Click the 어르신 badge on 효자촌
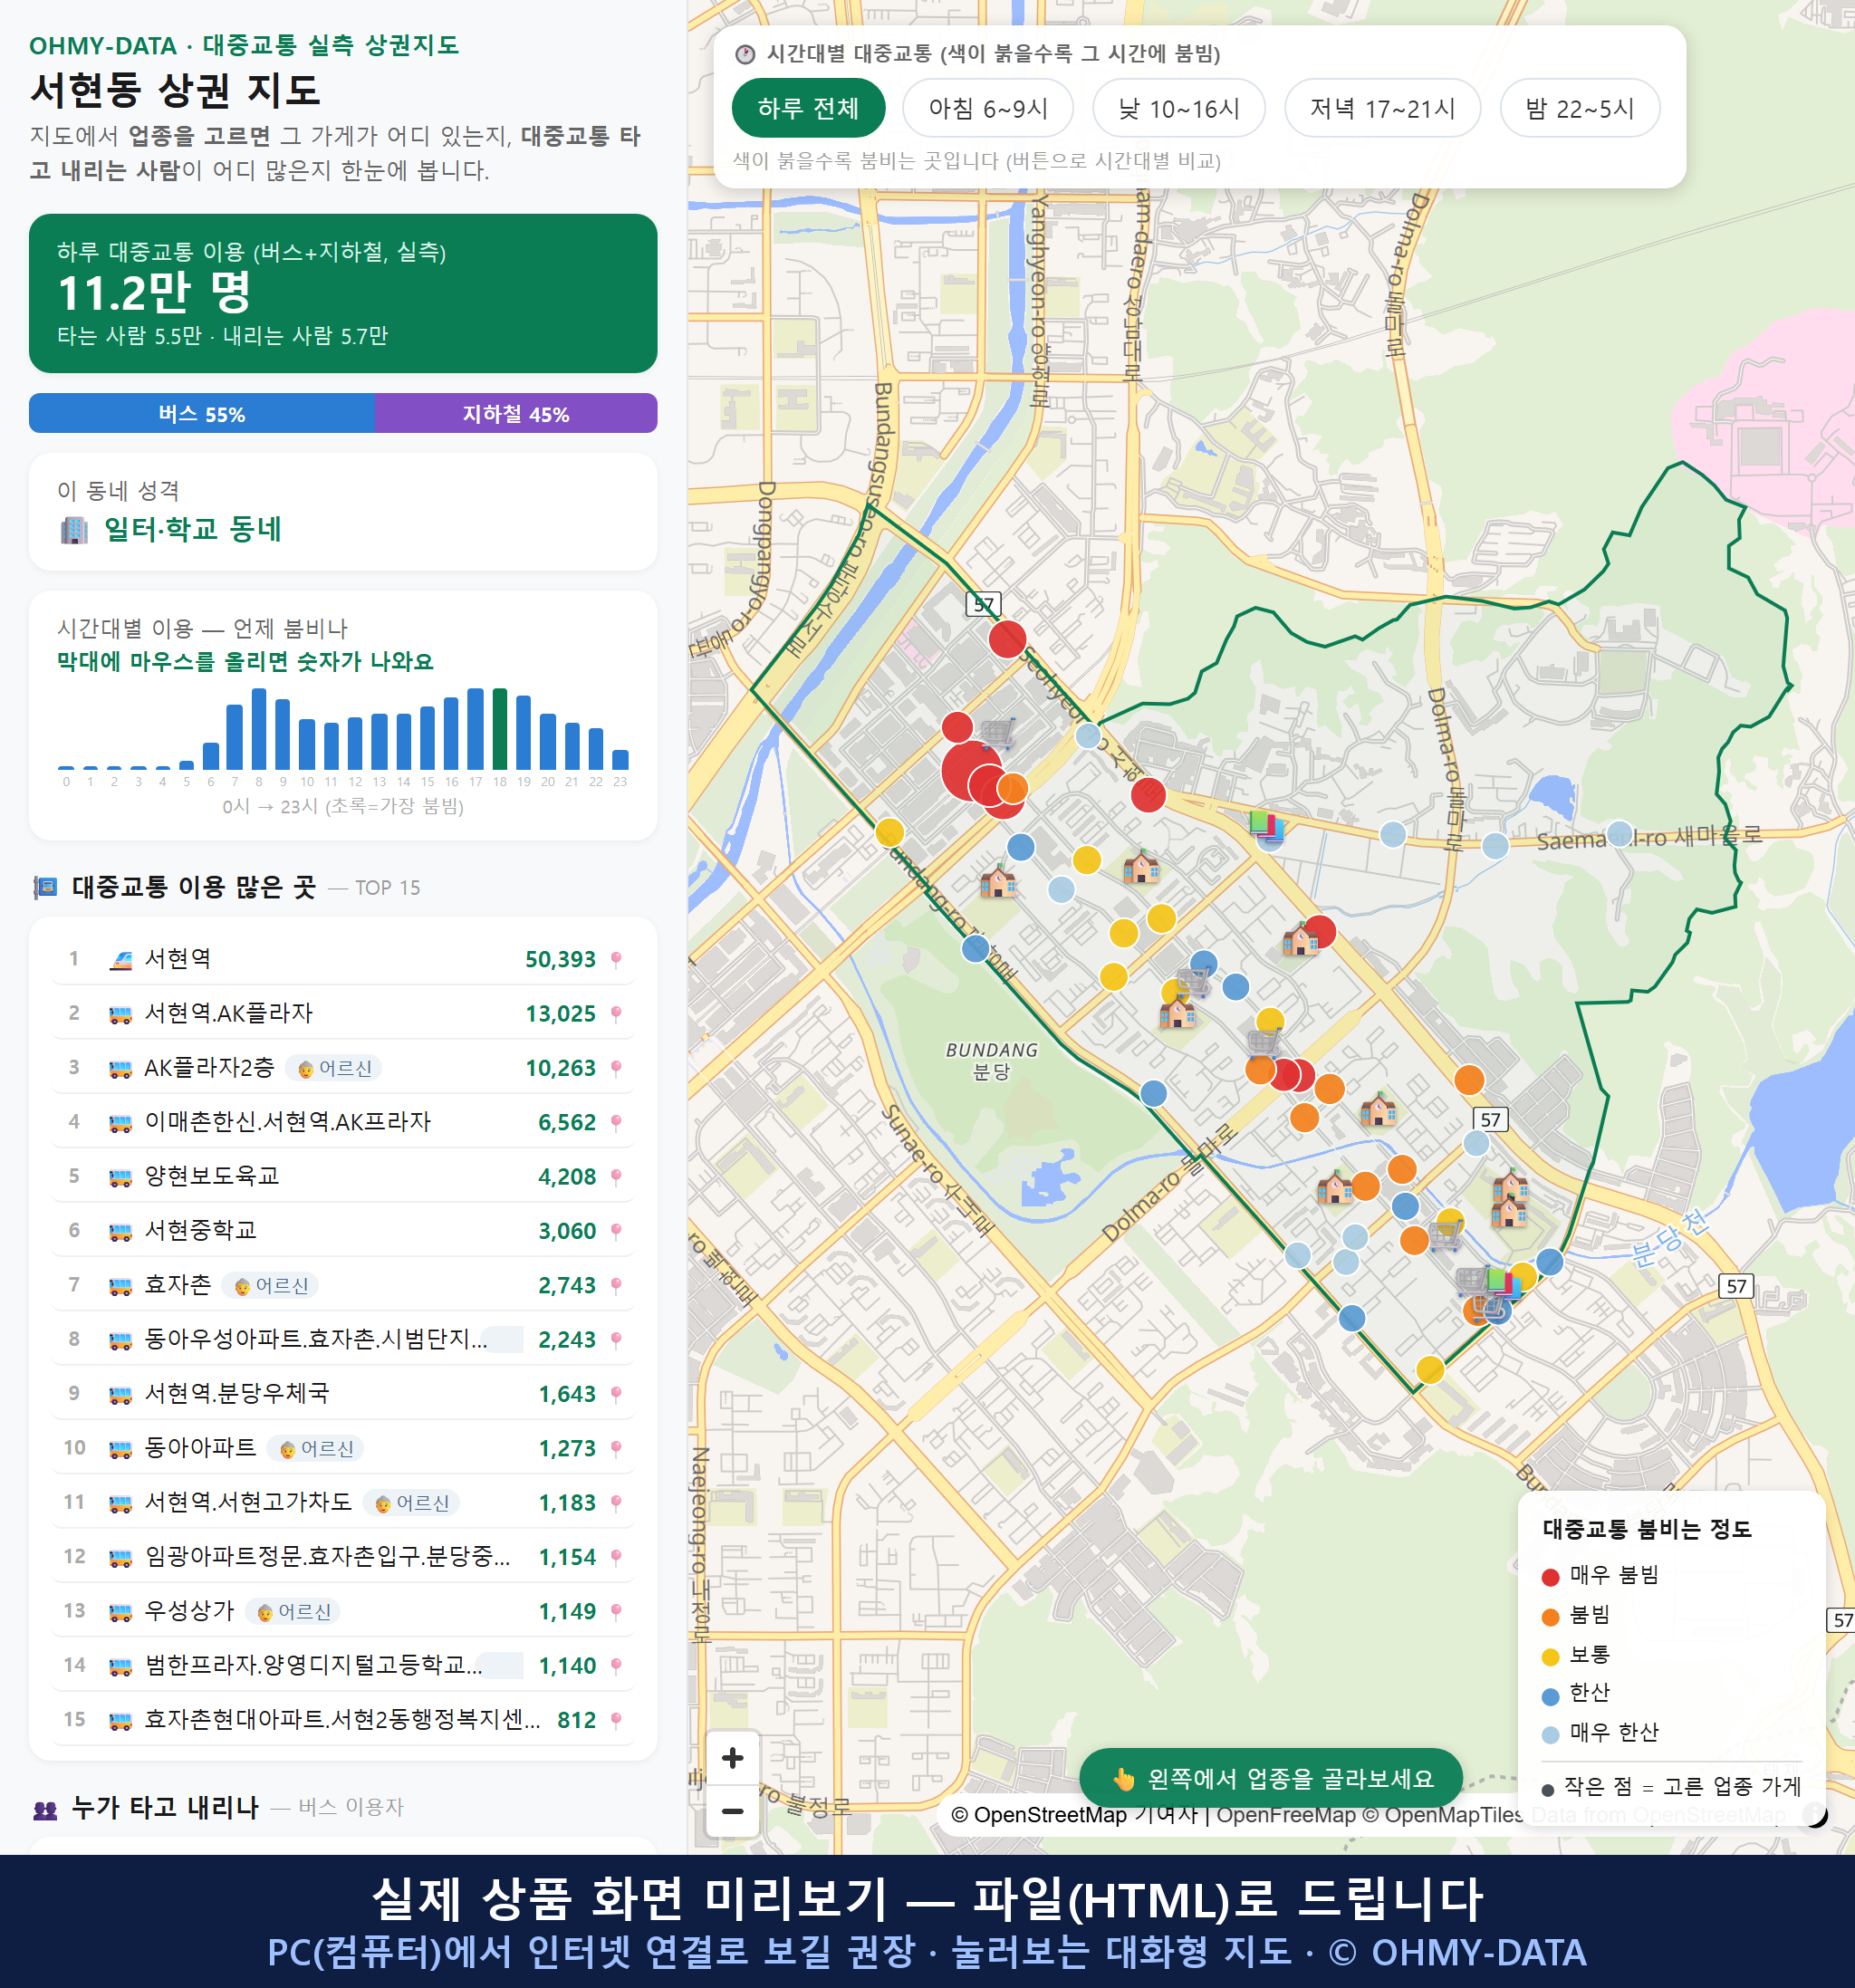The image size is (1855, 1988). 270,1285
